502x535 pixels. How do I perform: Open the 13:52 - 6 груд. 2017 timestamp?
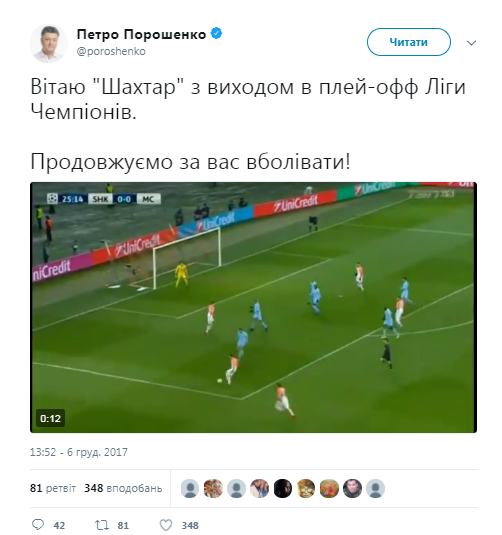pos(79,452)
